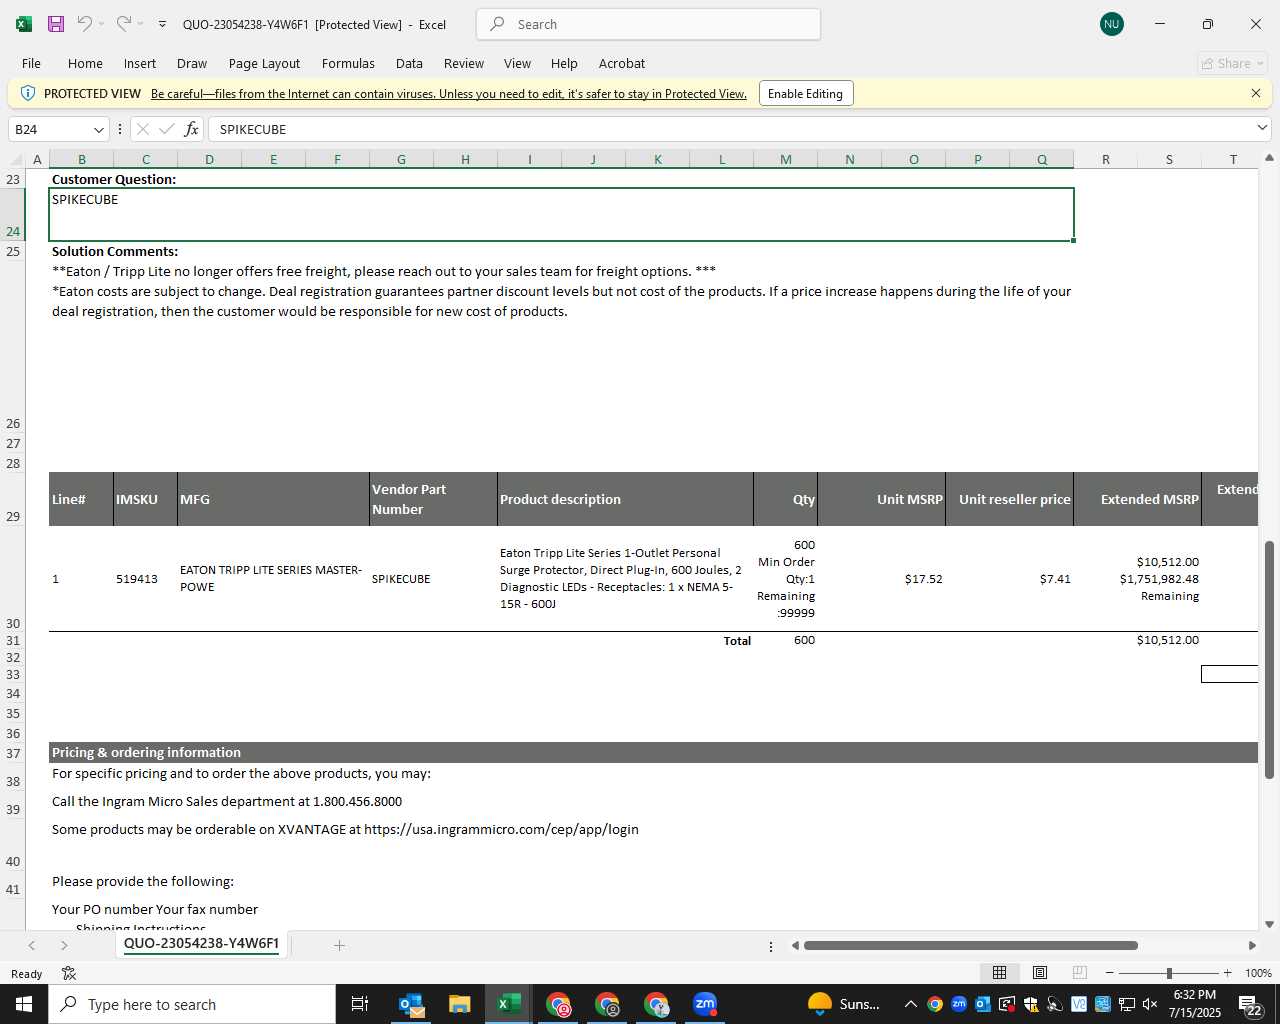Expand the Name Box dropdown arrow
The image size is (1280, 1024).
tap(98, 129)
